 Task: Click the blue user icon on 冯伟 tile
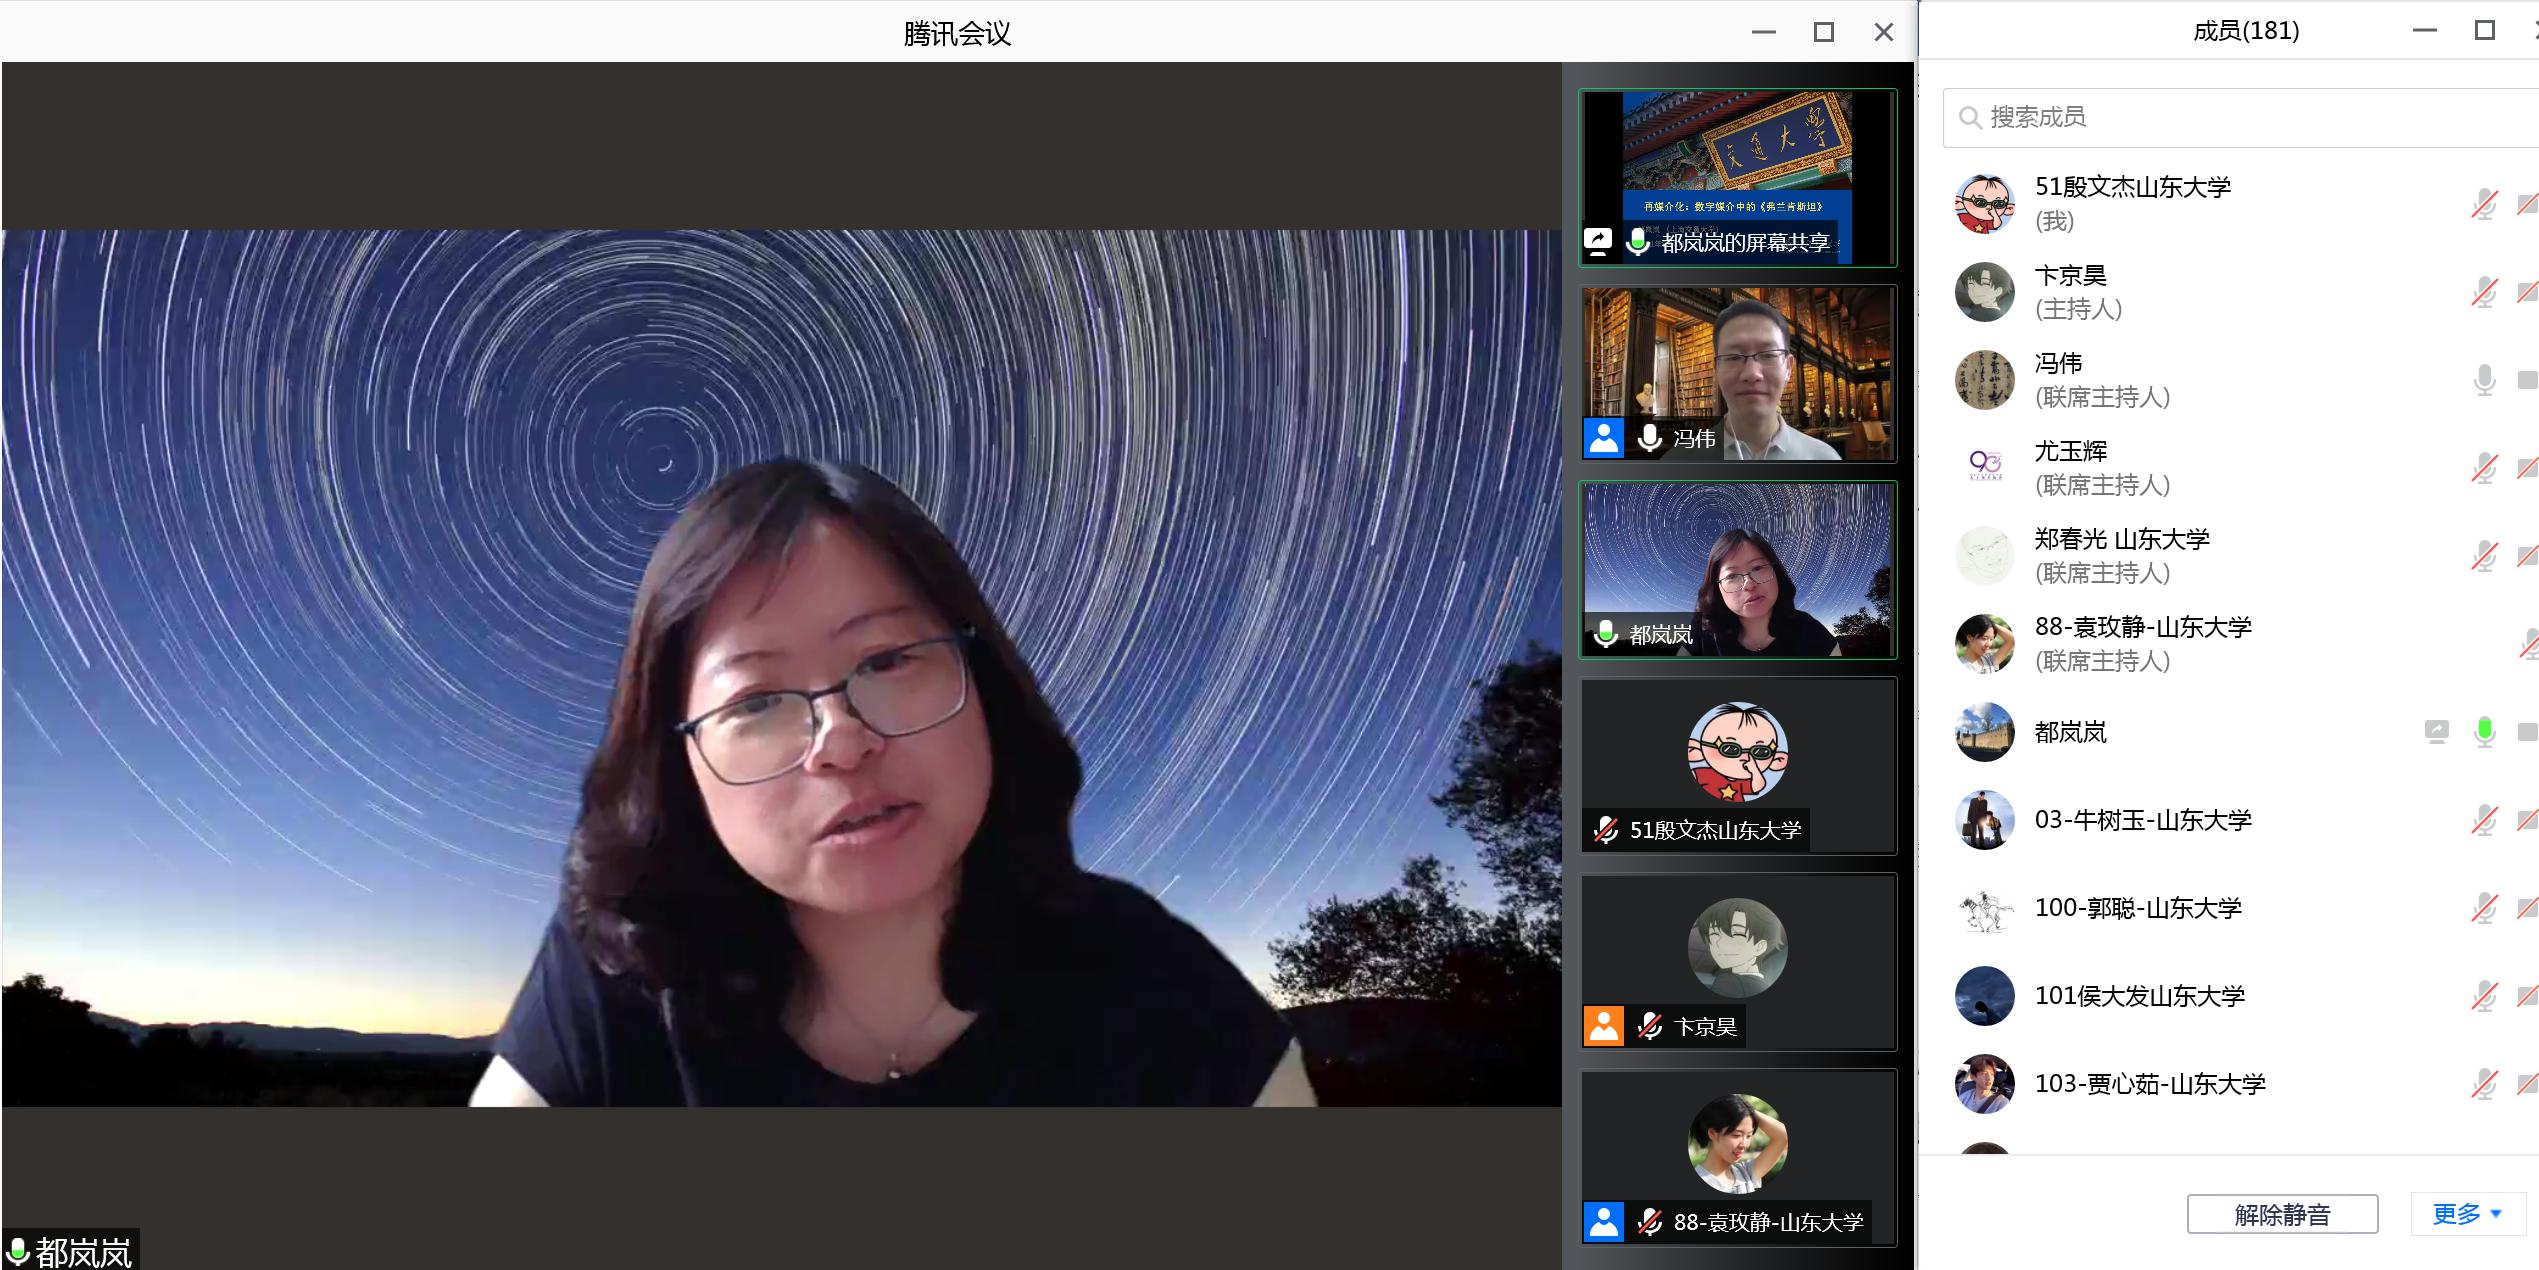[1604, 438]
